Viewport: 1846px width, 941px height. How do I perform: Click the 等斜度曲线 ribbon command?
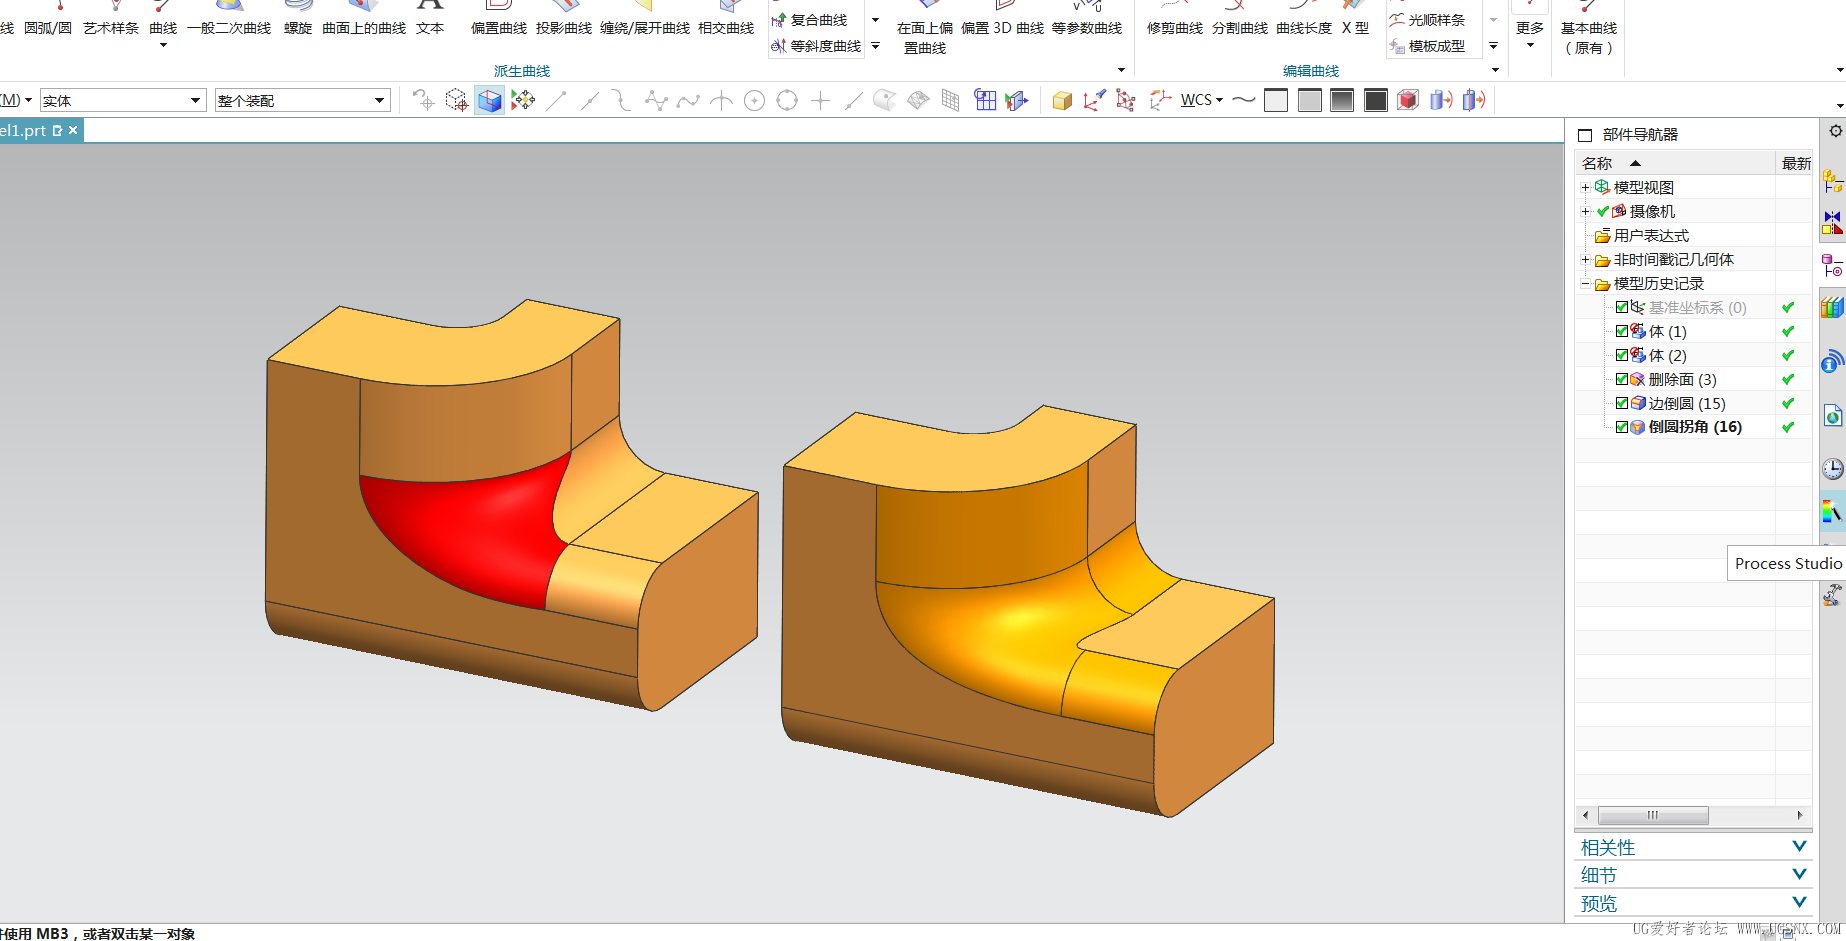coord(816,46)
